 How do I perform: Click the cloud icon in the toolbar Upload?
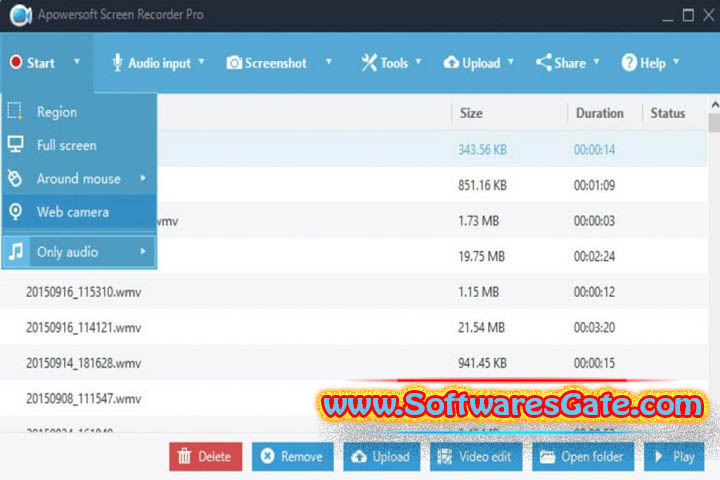click(x=451, y=62)
